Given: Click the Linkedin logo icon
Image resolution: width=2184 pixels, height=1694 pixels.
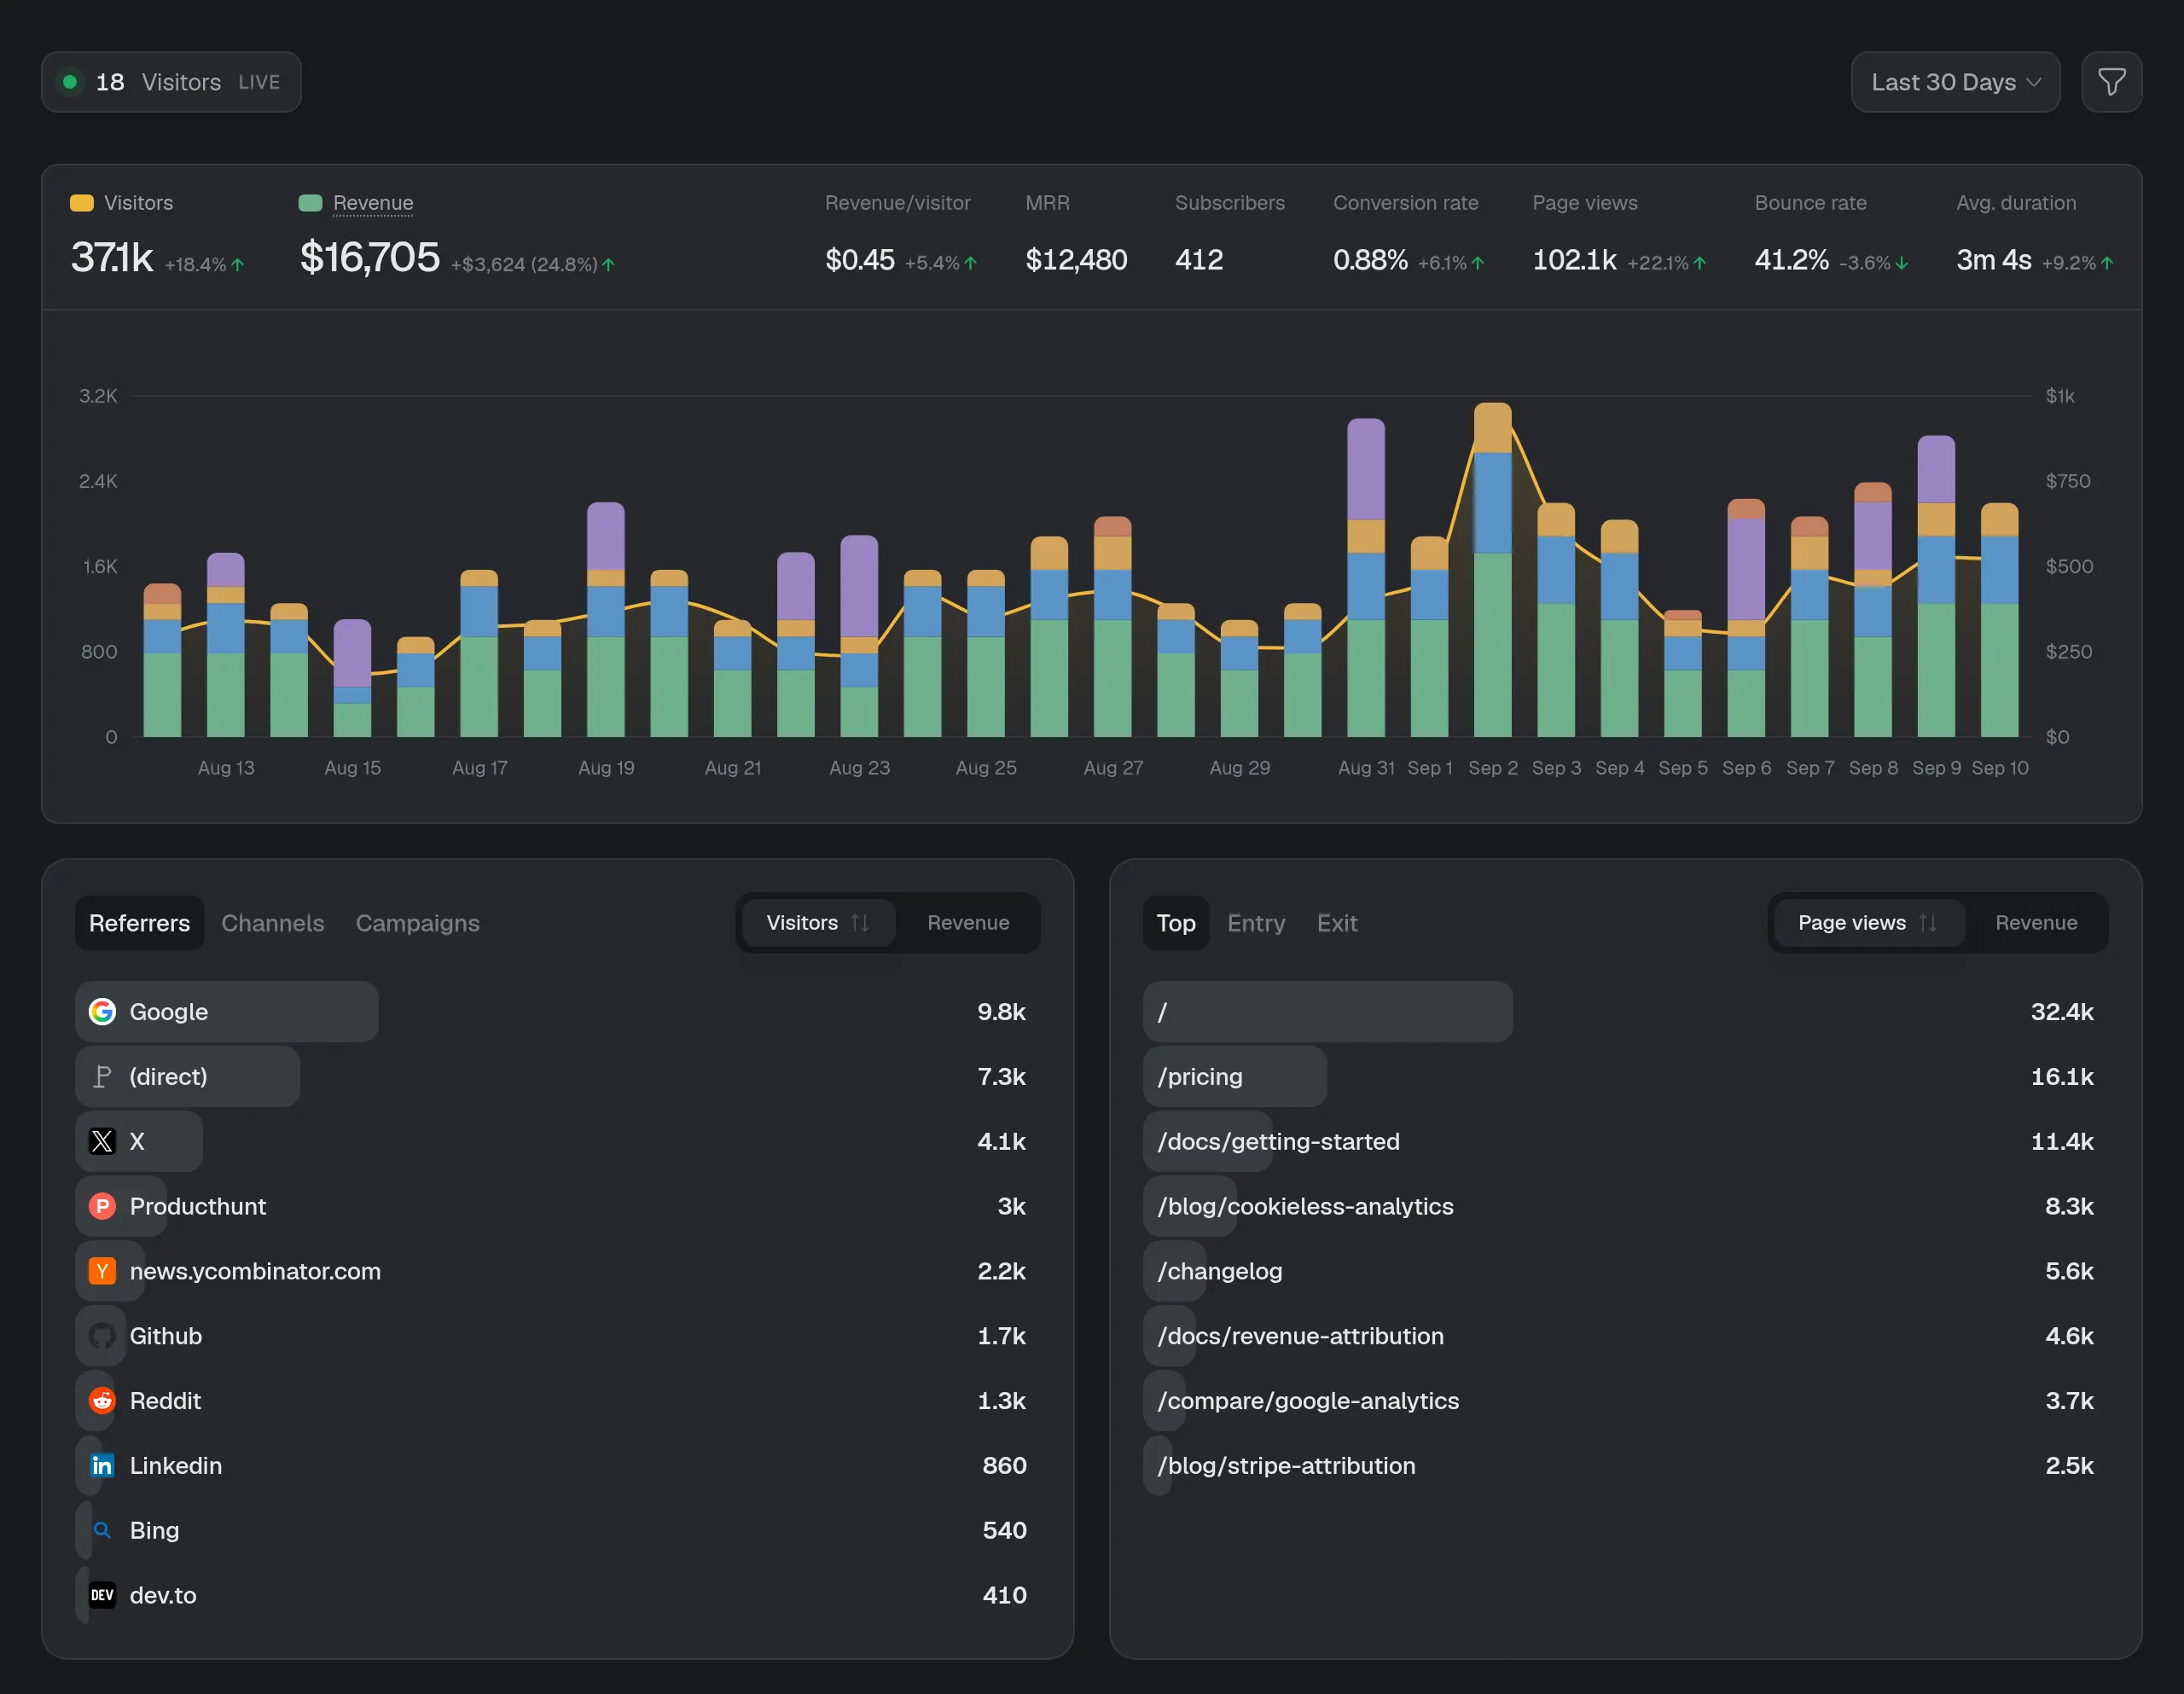Looking at the screenshot, I should pos(102,1466).
